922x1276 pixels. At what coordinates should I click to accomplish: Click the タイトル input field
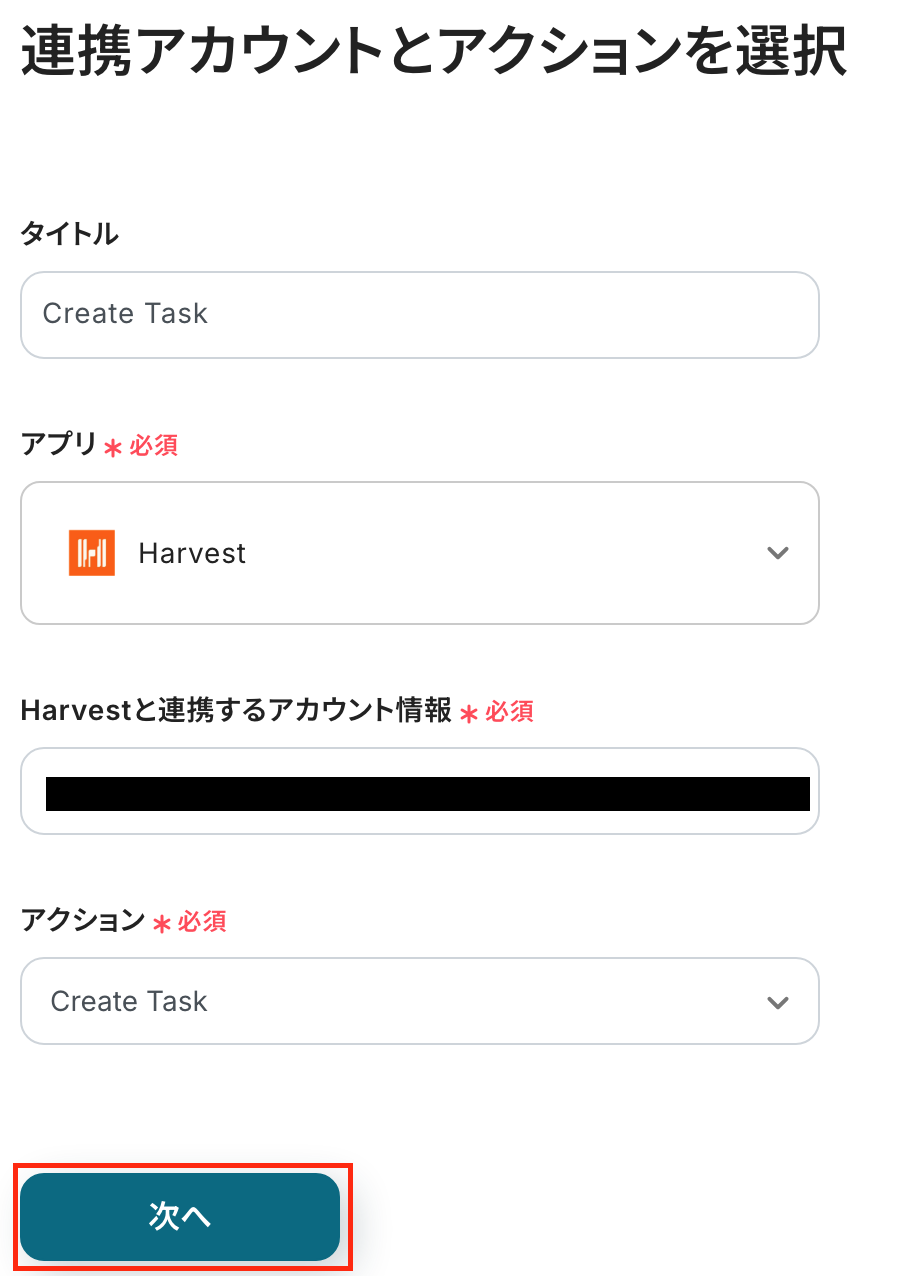pyautogui.click(x=420, y=315)
